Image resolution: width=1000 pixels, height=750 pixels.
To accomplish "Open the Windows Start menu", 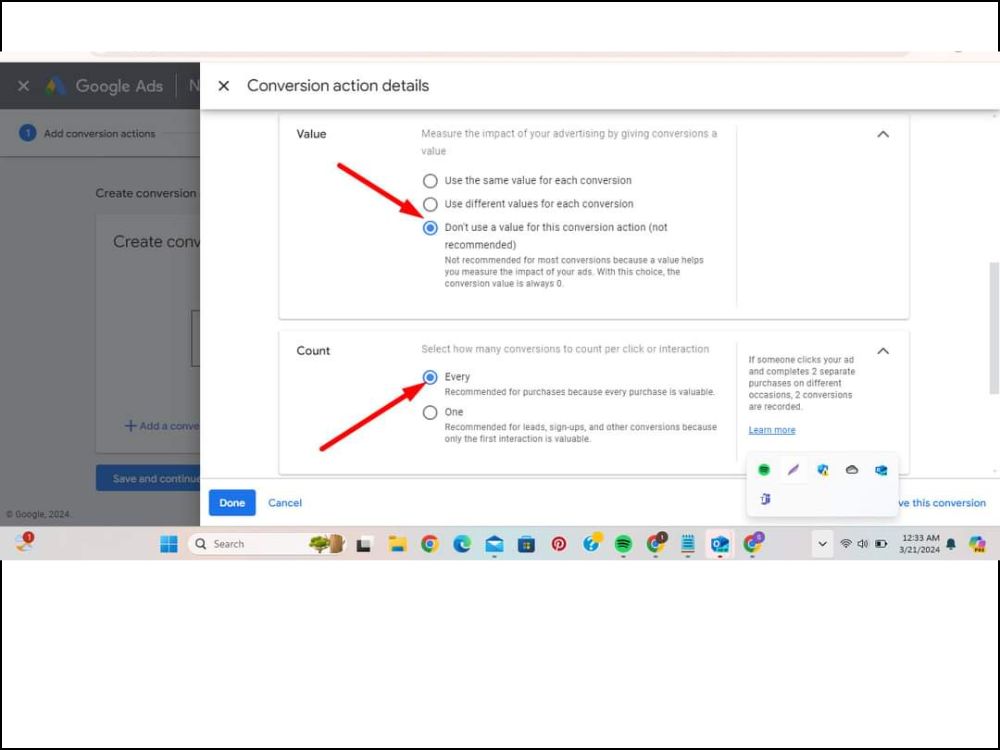I will click(169, 544).
